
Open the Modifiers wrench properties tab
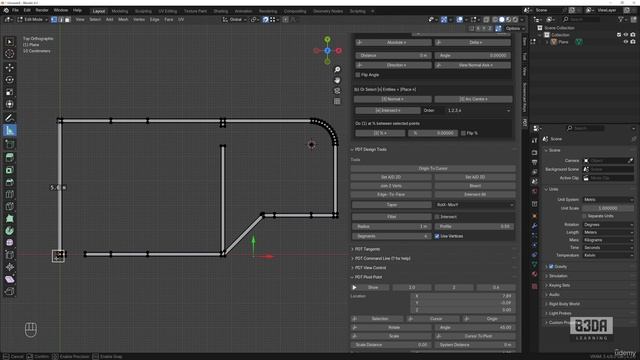point(534,226)
